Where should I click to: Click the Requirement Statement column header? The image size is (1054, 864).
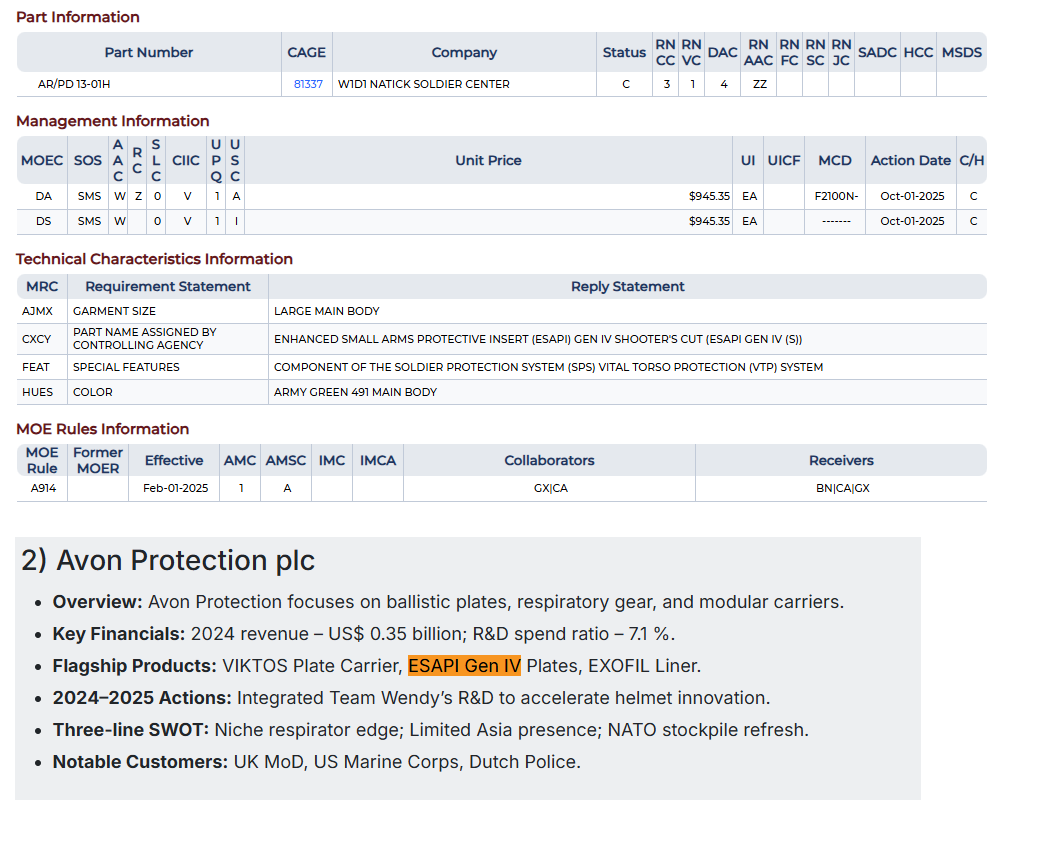pos(168,286)
